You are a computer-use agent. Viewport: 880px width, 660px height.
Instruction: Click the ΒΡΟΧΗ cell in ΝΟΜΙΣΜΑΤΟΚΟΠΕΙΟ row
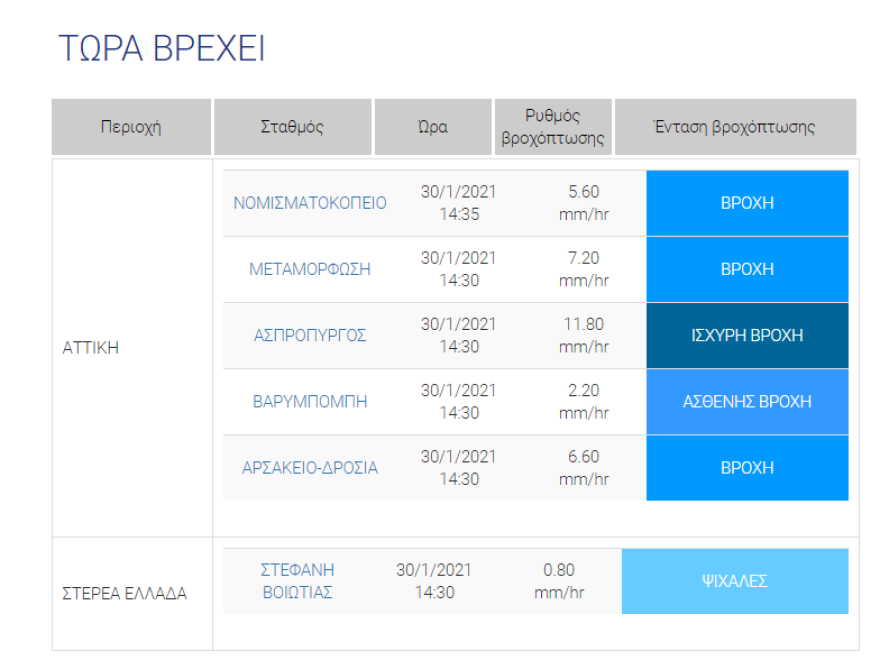tap(747, 203)
